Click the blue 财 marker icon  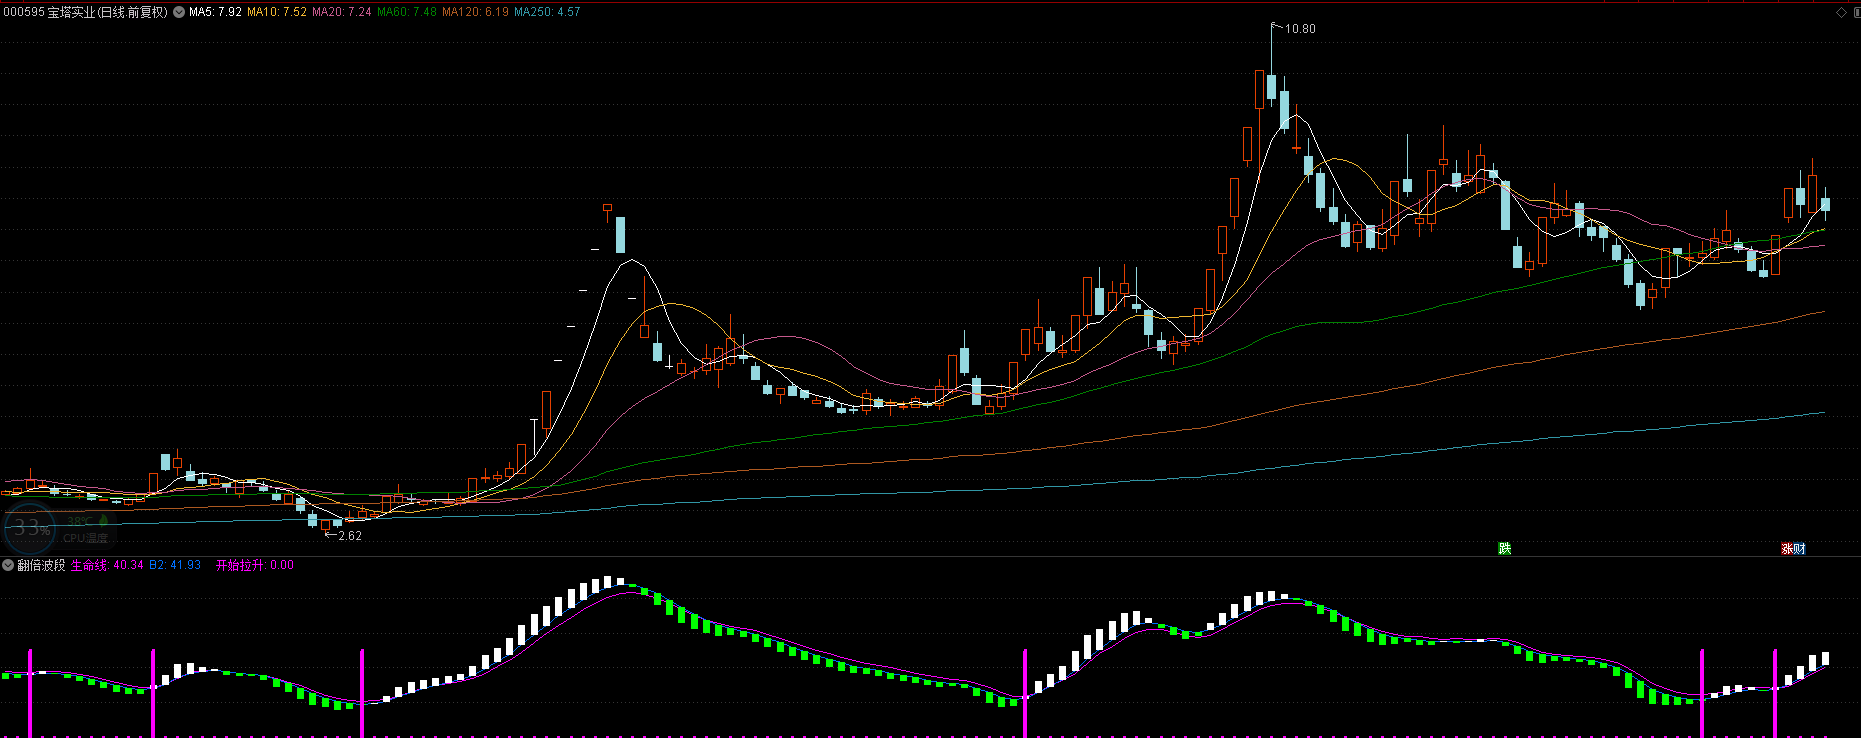click(1799, 548)
